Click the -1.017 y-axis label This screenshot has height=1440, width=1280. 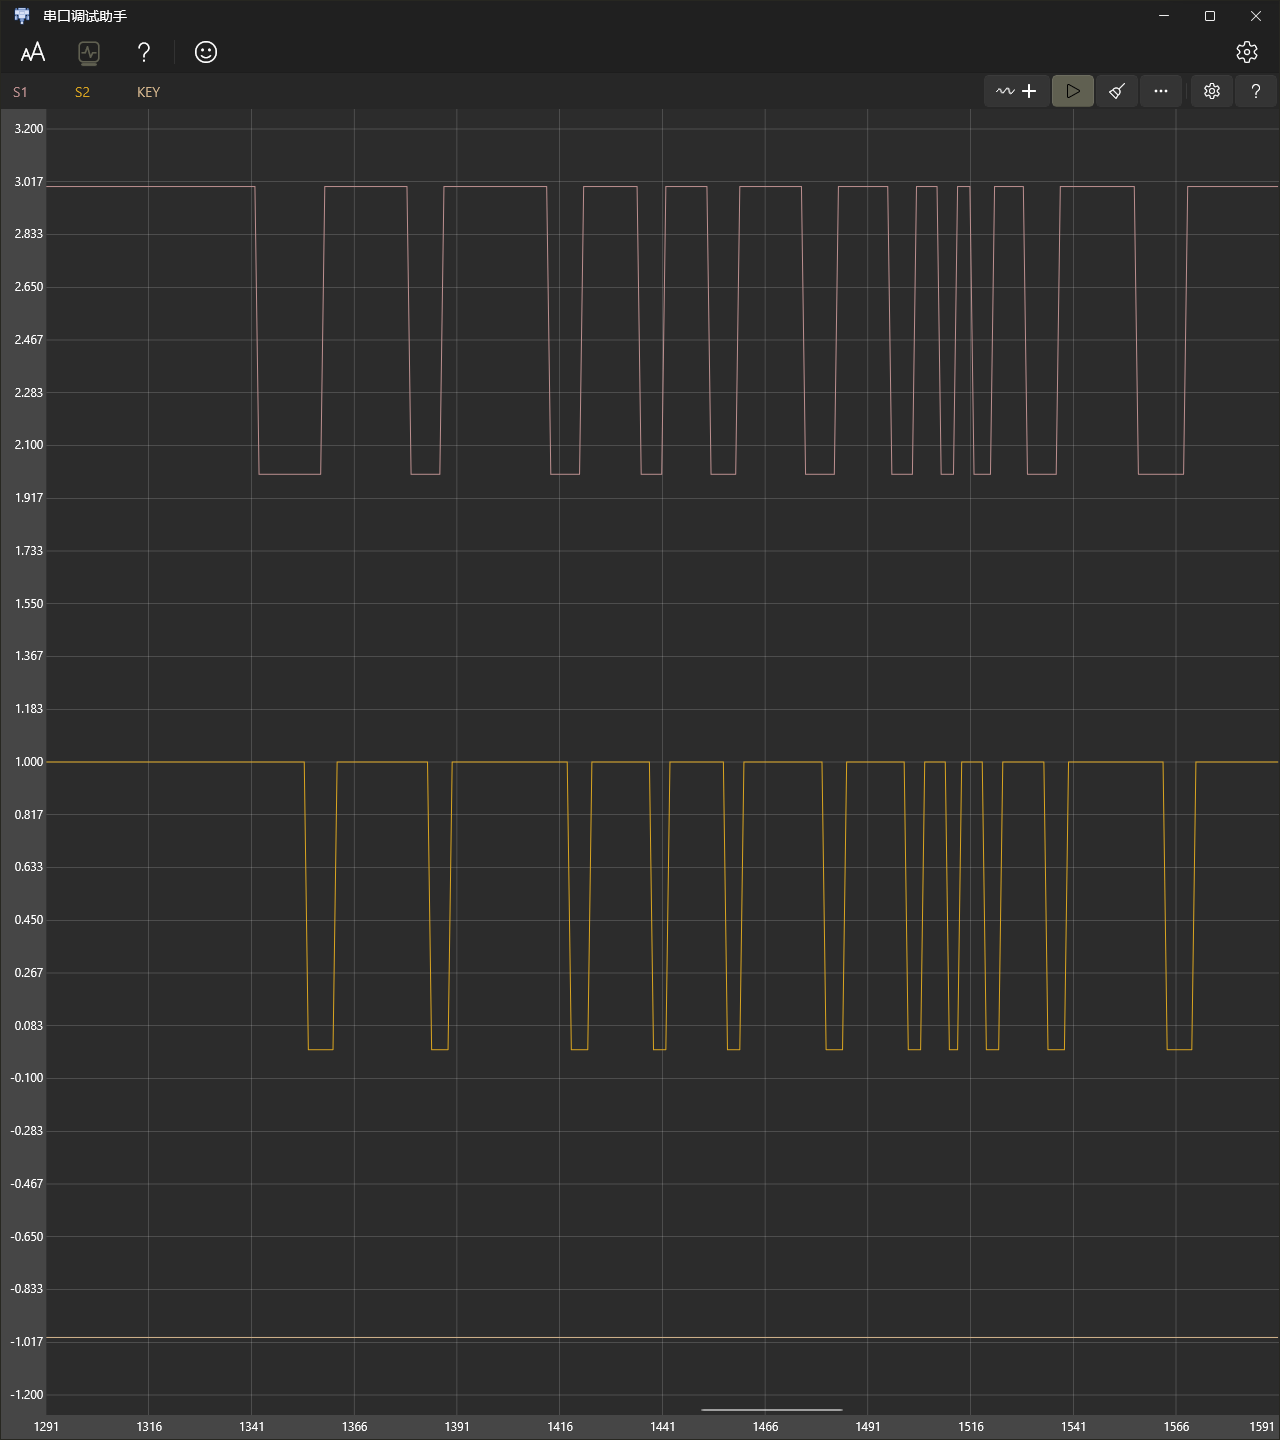(27, 1342)
